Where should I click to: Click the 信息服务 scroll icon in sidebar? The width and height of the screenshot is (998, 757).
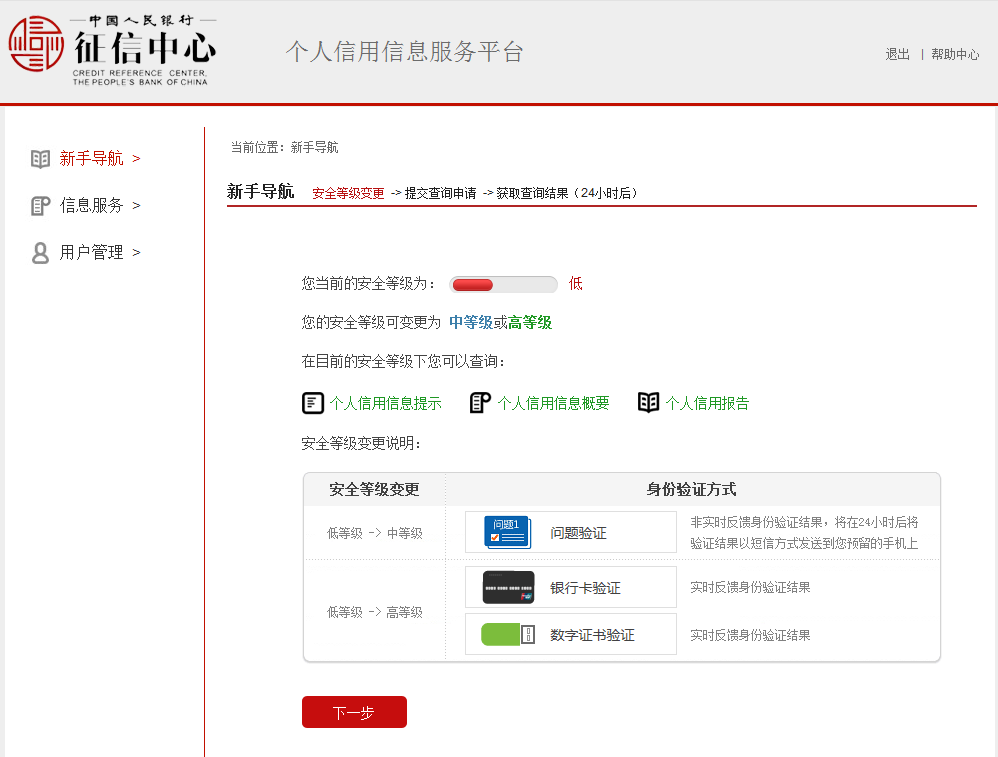40,205
